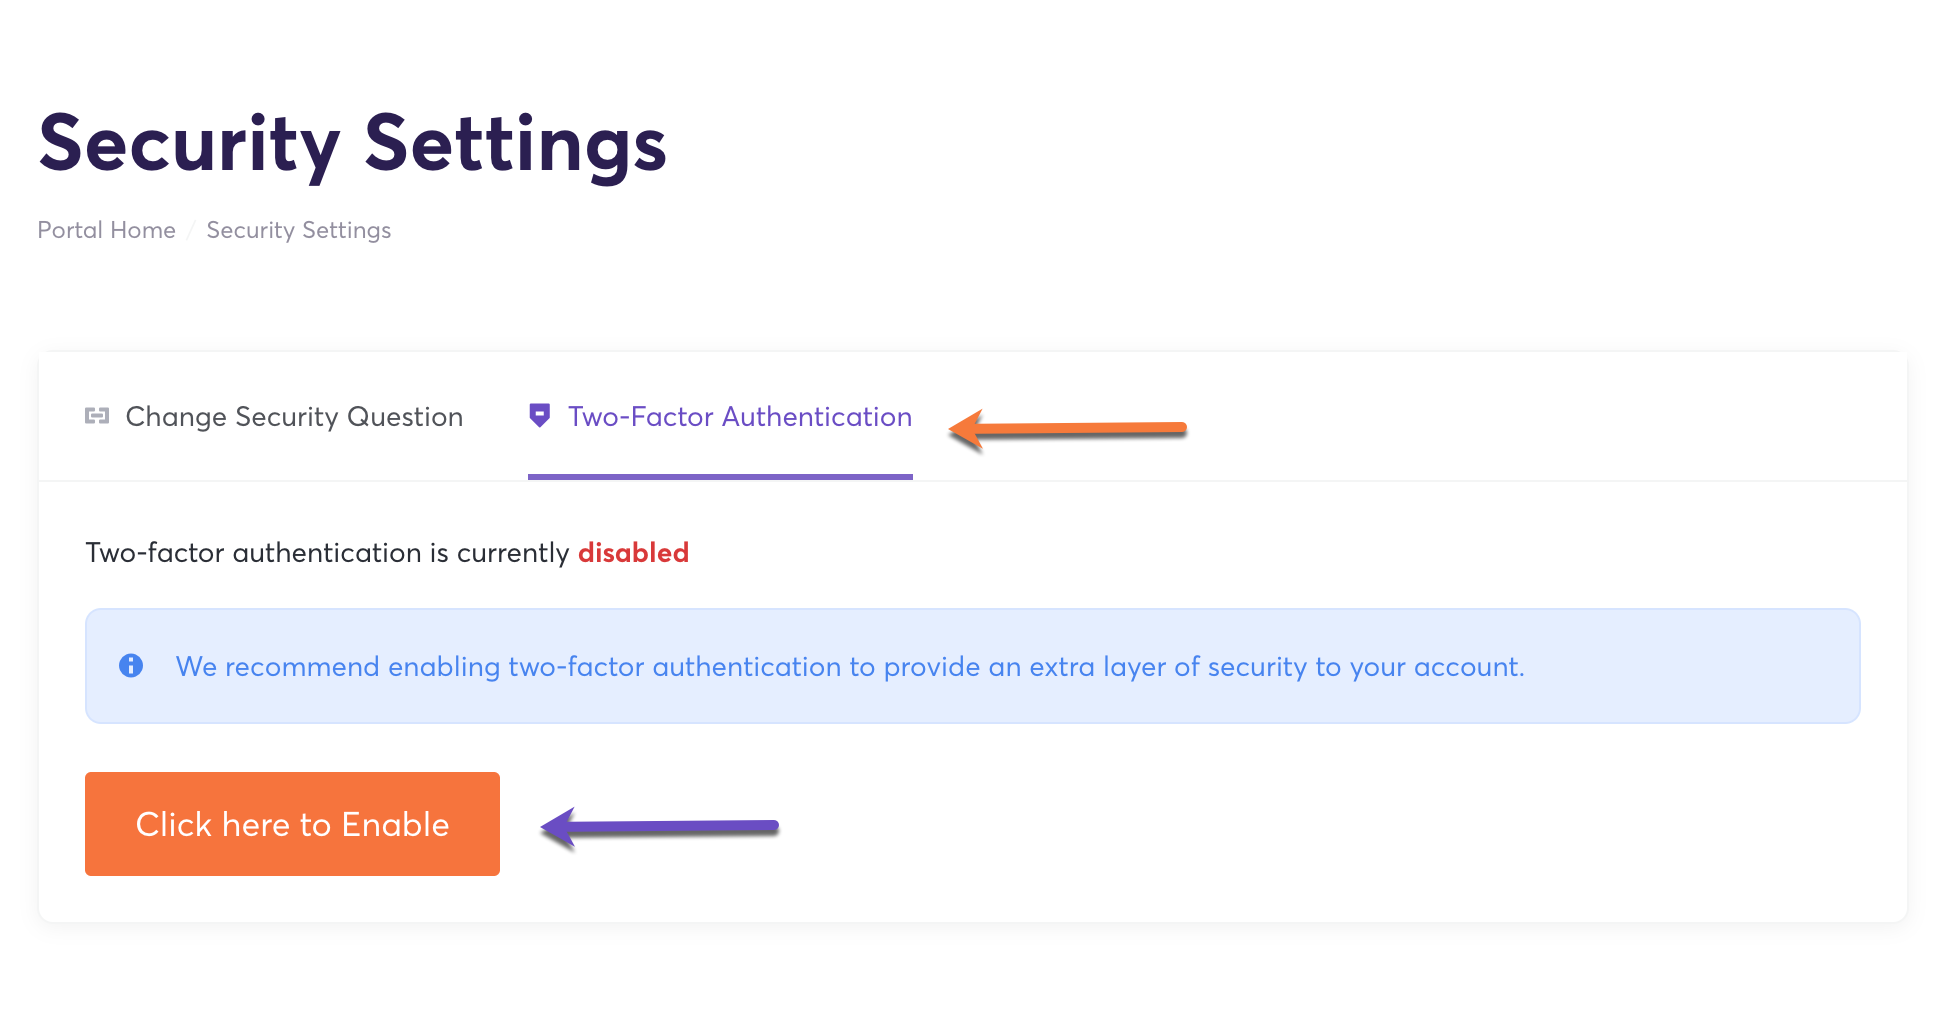Click the icon beside Change Security Question

(97, 416)
